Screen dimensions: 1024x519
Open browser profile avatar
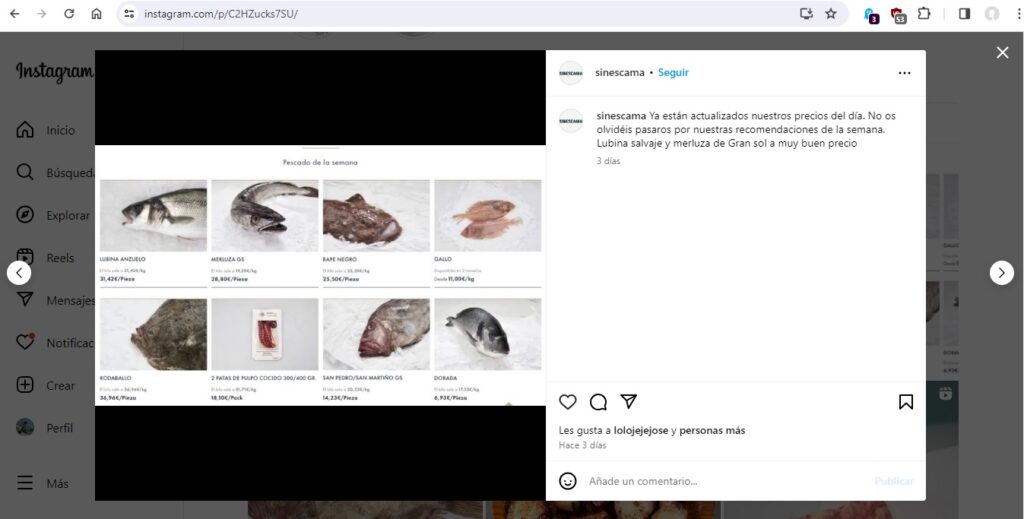(991, 14)
